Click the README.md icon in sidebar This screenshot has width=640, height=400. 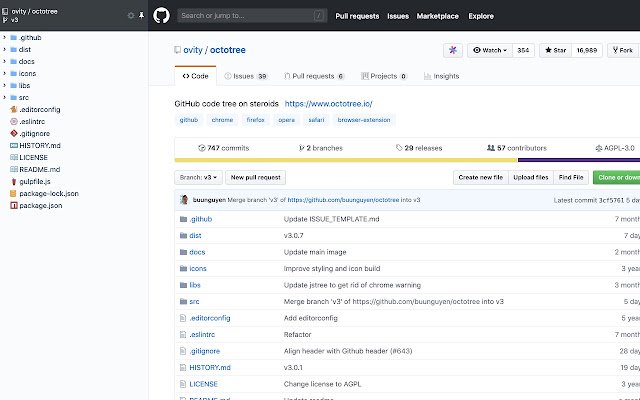[14, 169]
